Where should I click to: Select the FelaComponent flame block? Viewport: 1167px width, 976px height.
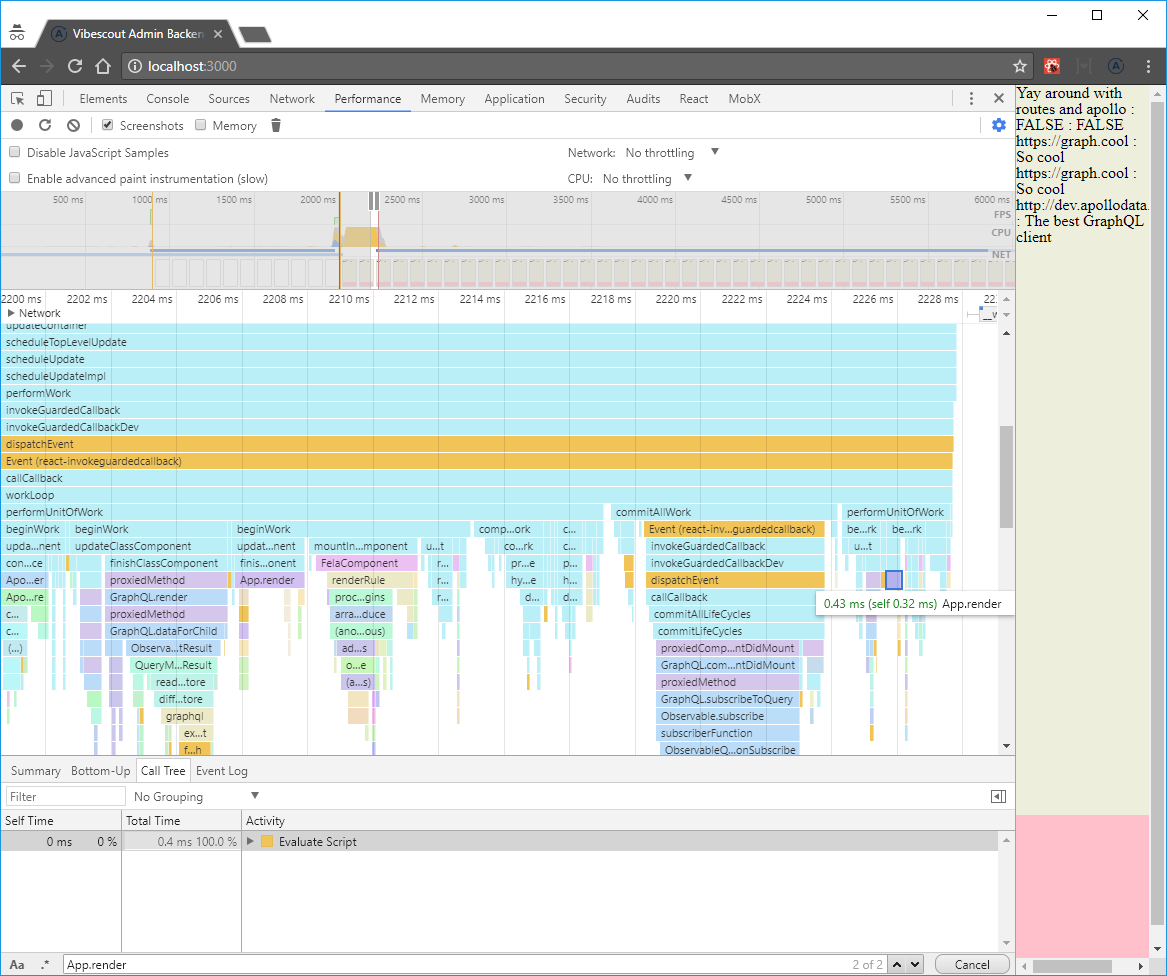[366, 563]
